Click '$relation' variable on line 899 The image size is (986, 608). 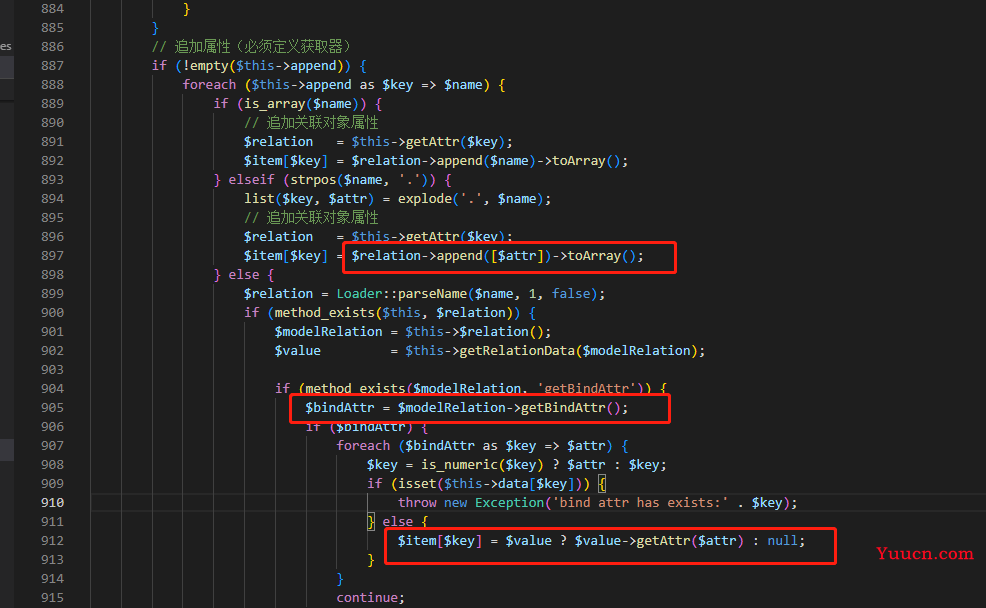tap(279, 294)
